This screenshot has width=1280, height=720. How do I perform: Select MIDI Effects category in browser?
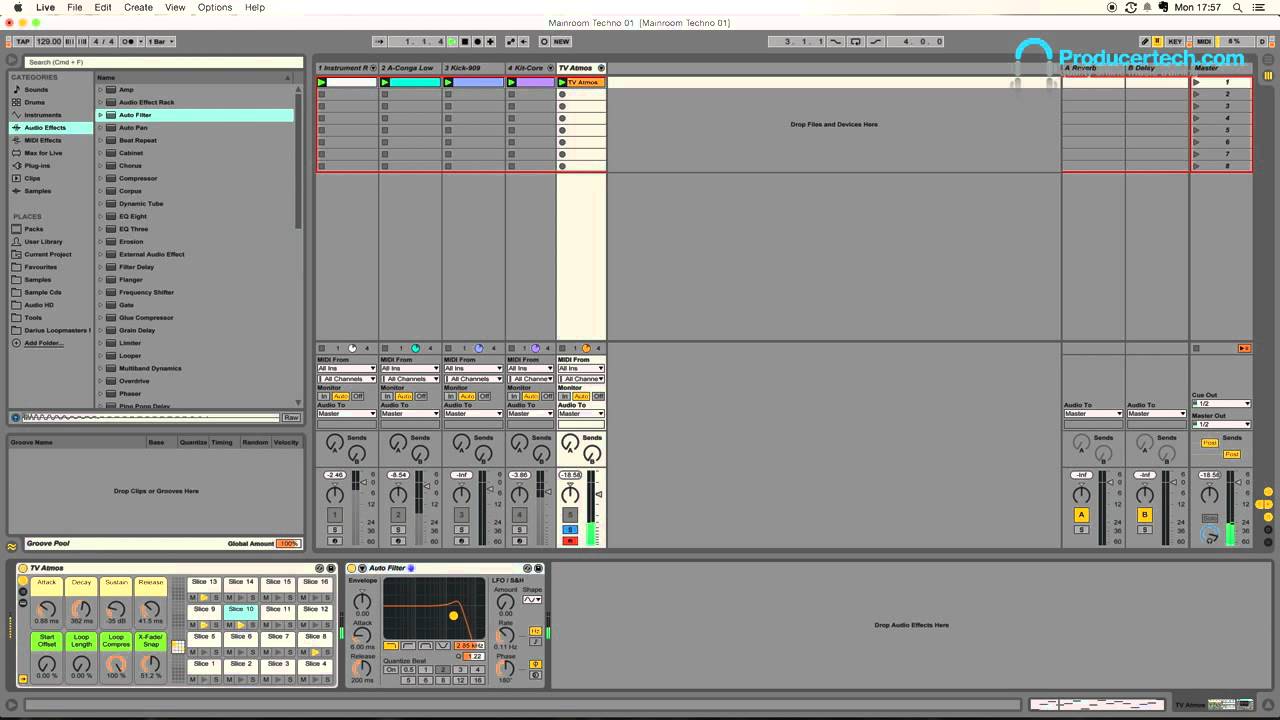click(x=43, y=140)
